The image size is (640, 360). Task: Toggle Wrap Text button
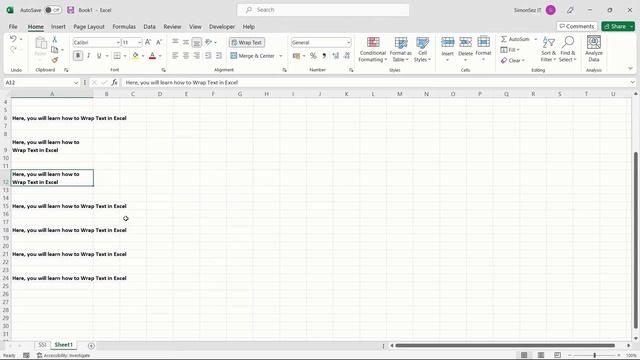[x=247, y=42]
